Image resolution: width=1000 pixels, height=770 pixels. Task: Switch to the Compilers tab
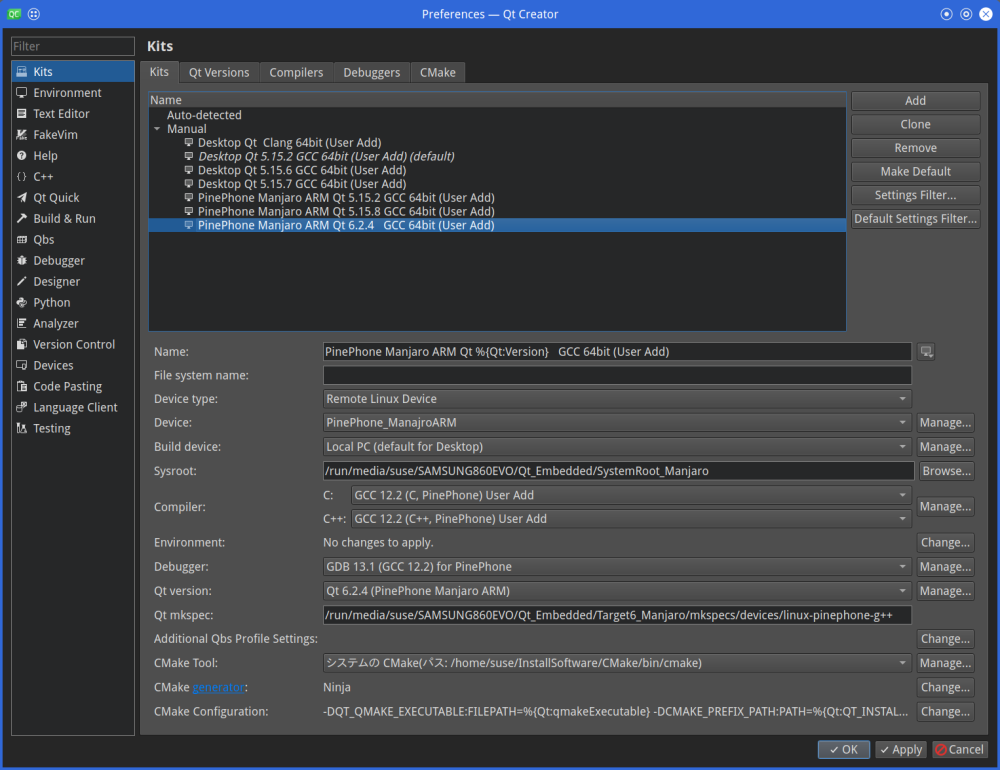click(296, 73)
